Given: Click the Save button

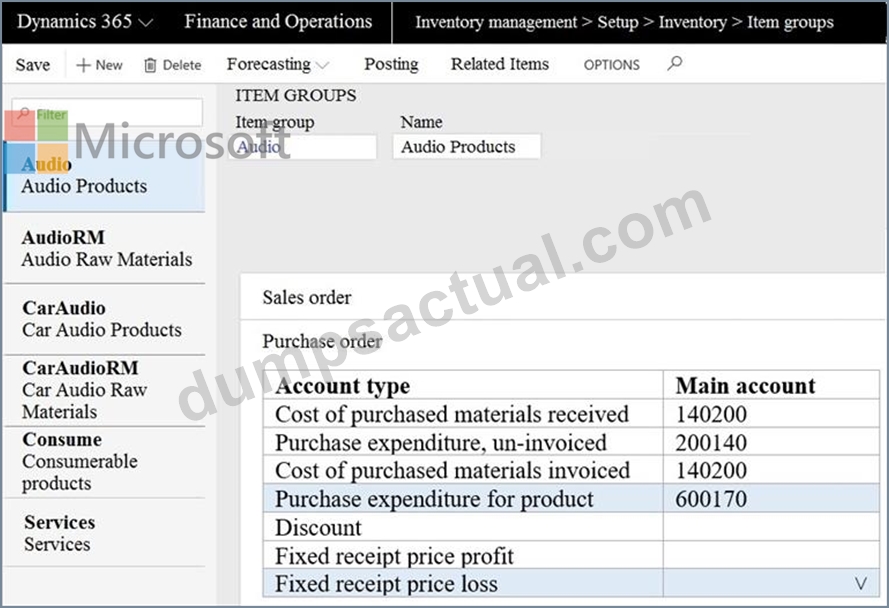Looking at the screenshot, I should [x=33, y=65].
